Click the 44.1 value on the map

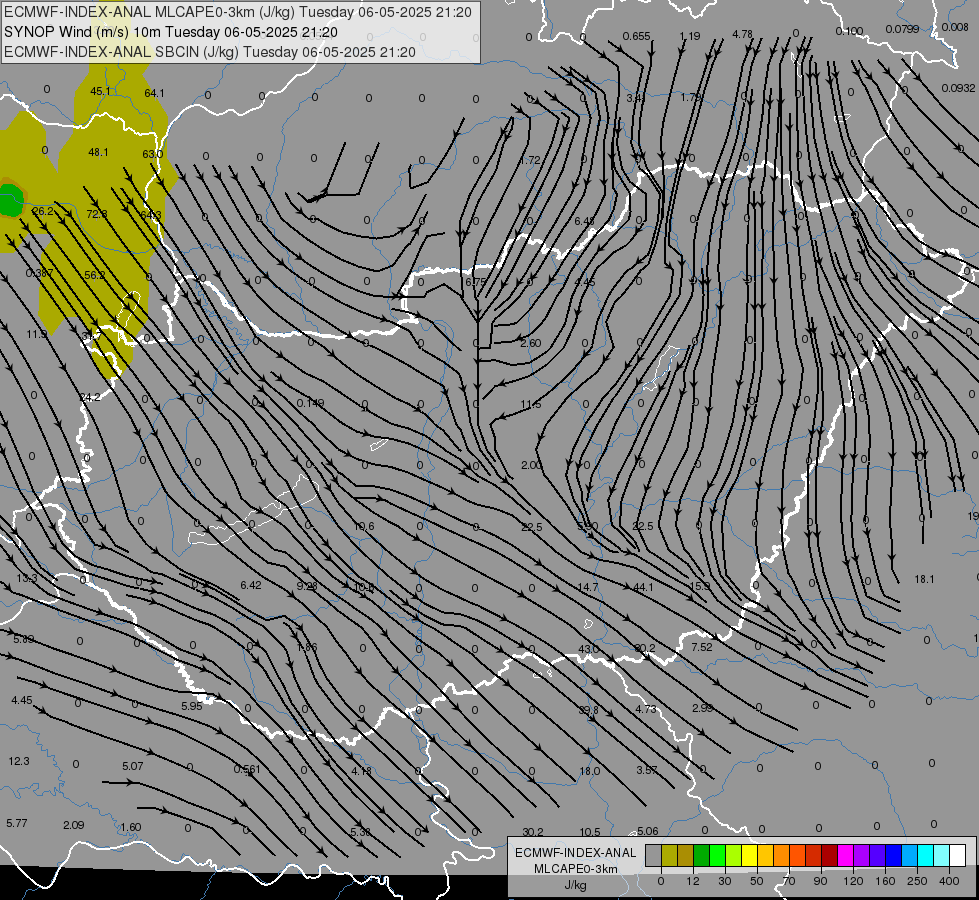point(643,587)
